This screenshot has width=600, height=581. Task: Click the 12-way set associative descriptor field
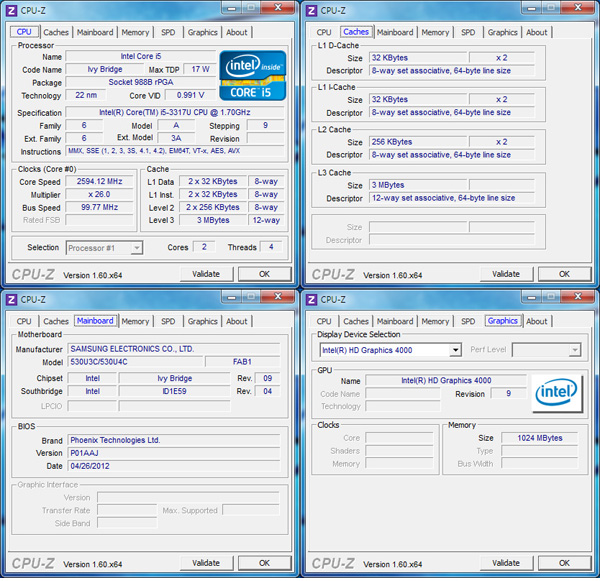452,198
